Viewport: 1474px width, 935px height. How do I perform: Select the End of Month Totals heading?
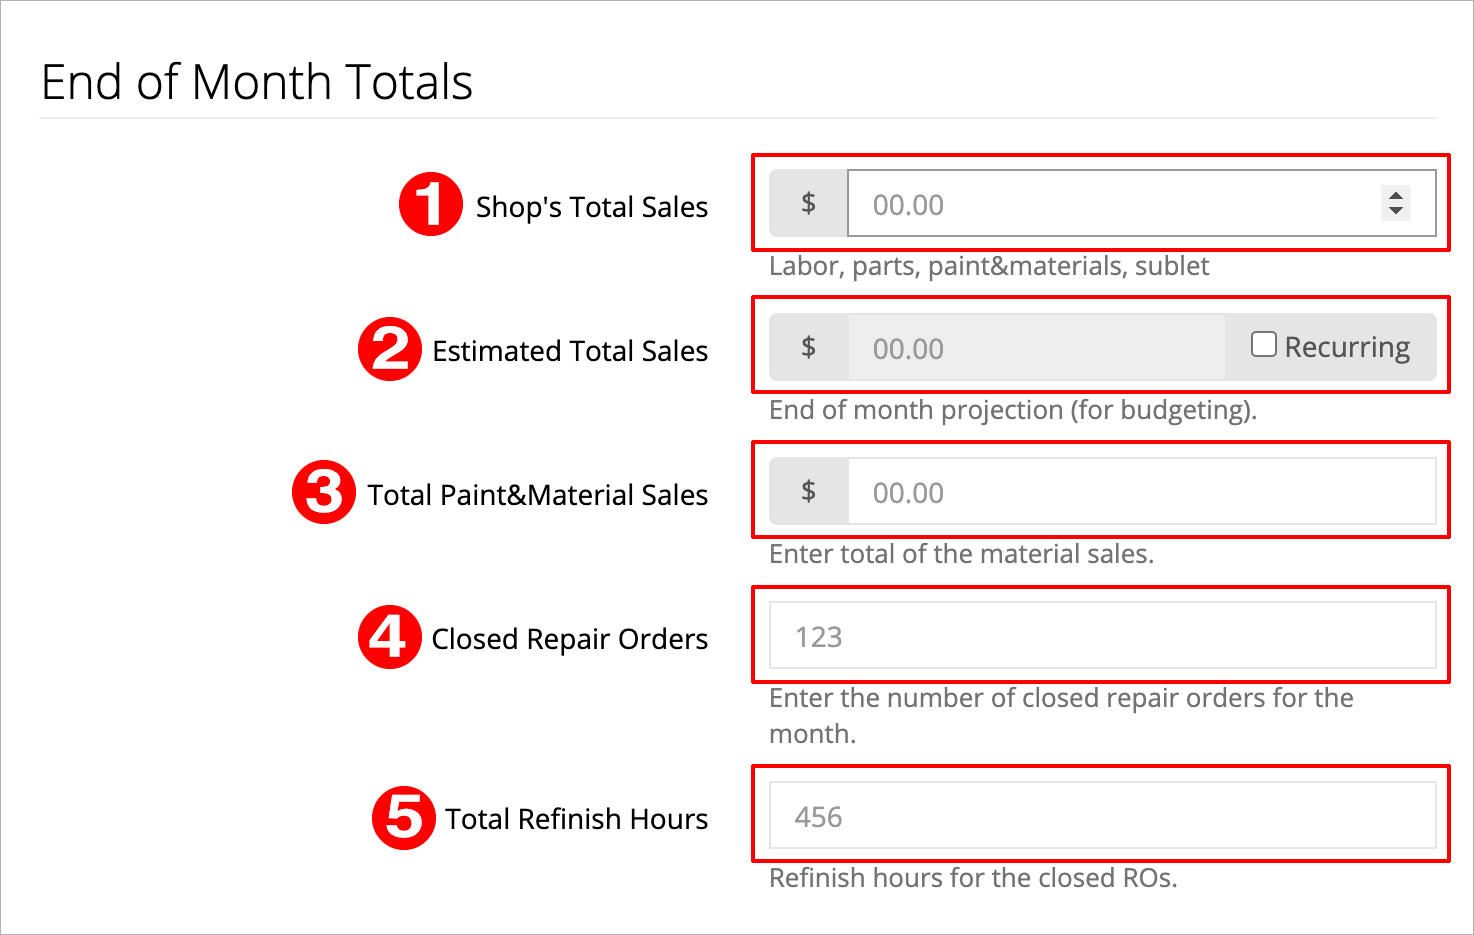coord(256,82)
